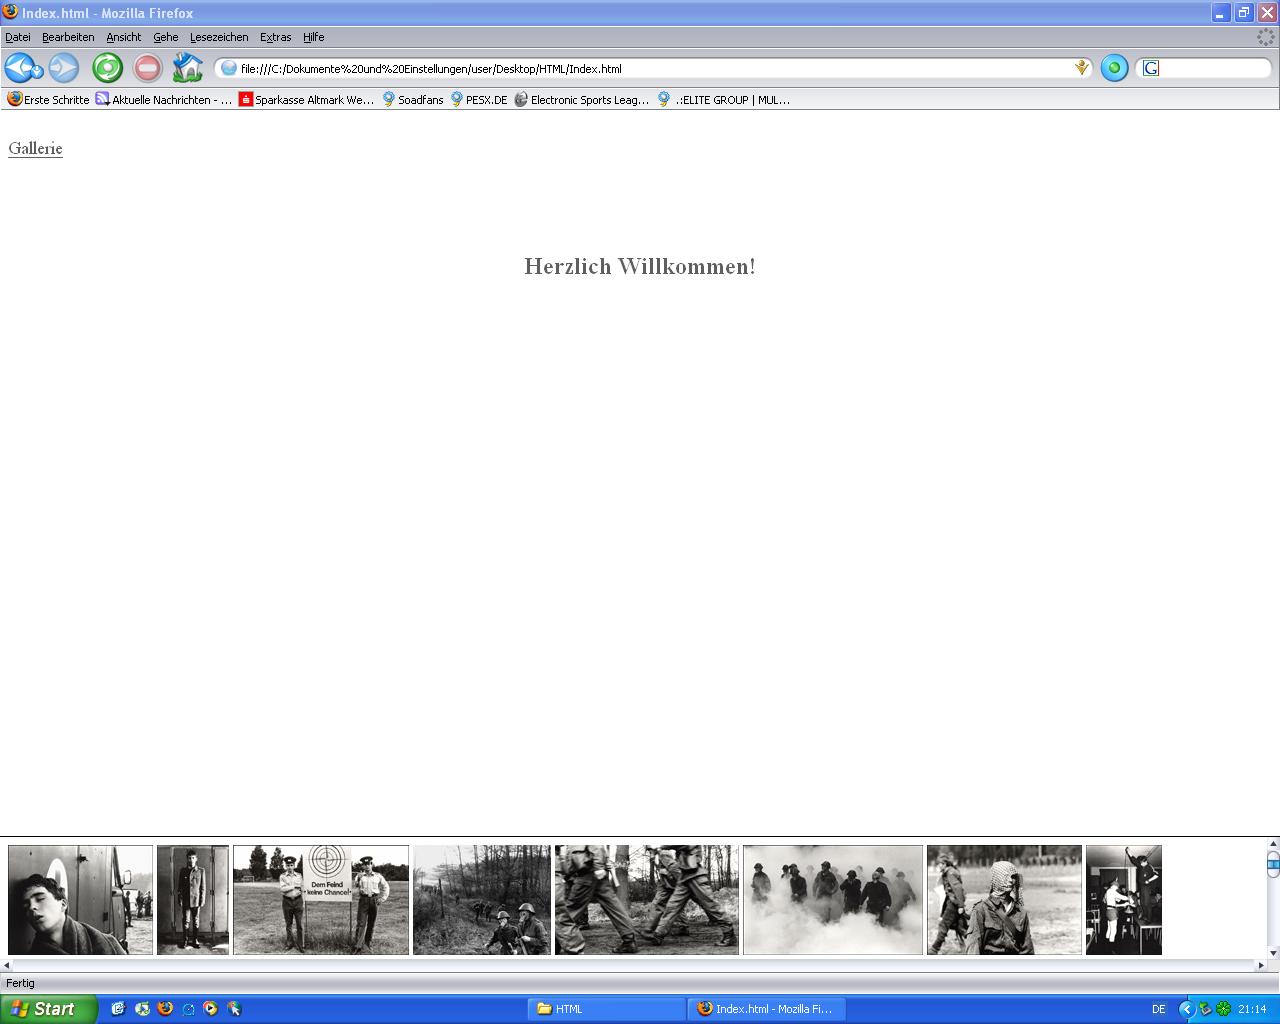Click the Forward navigation arrow button
The image size is (1280, 1024).
63,68
